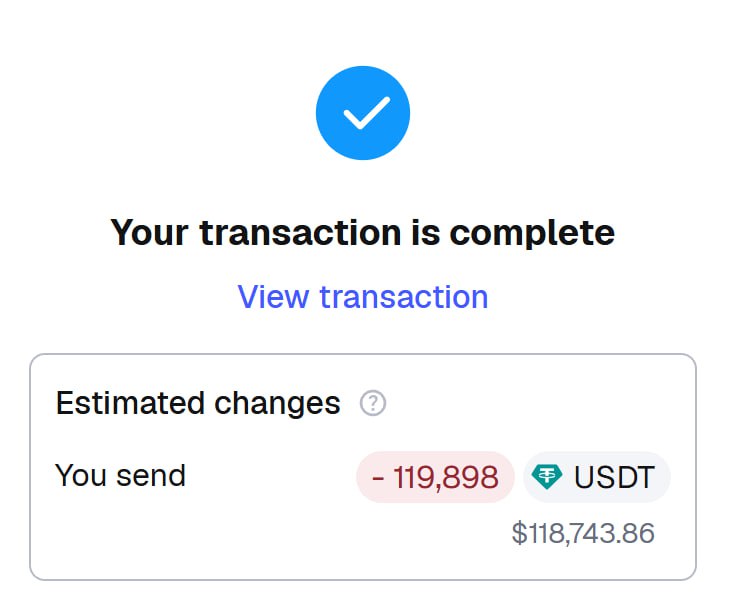Click the $118,743.86 dollar value
Screen dimensions: 735x605
[583, 533]
